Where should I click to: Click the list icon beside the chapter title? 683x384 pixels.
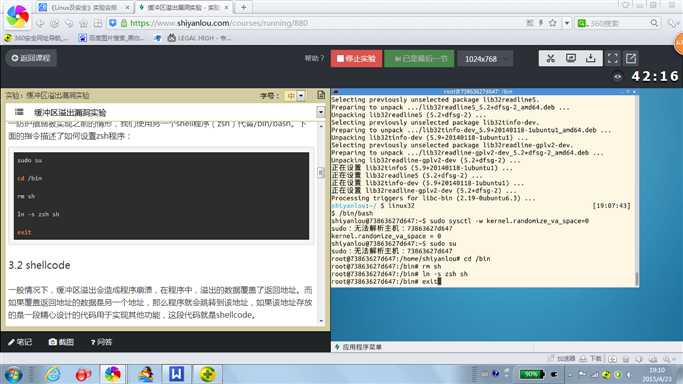tap(19, 112)
